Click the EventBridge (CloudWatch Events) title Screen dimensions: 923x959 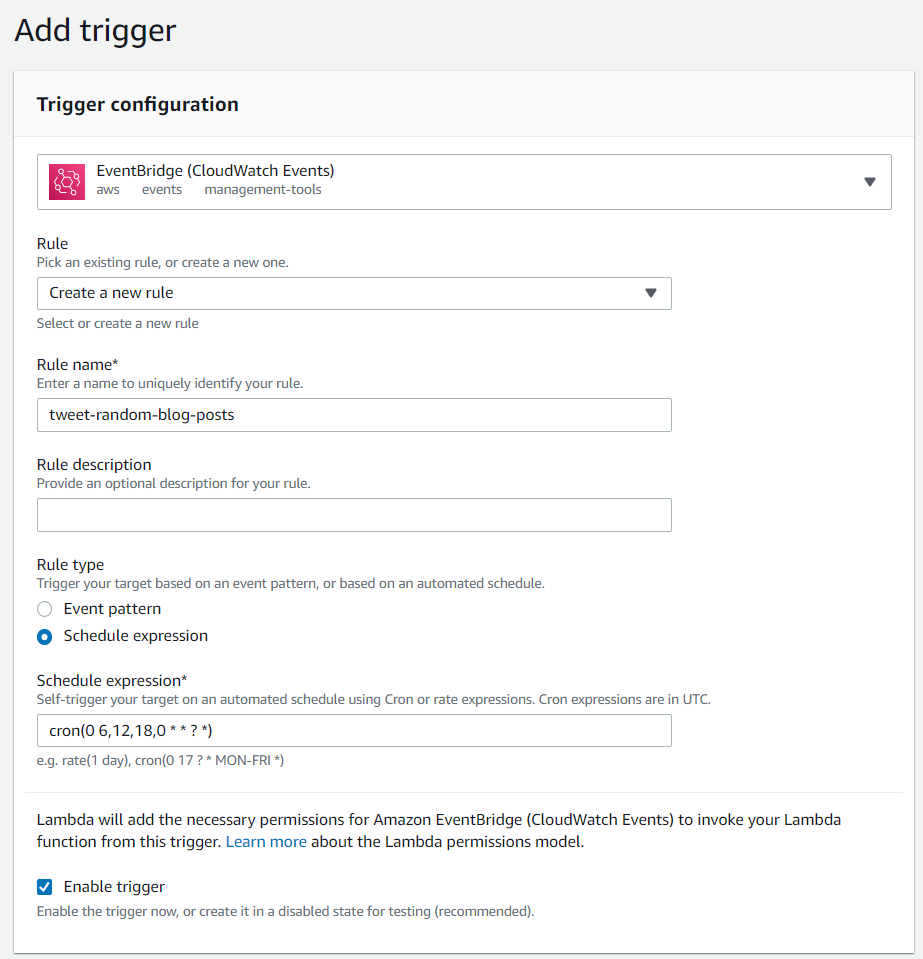coord(215,171)
